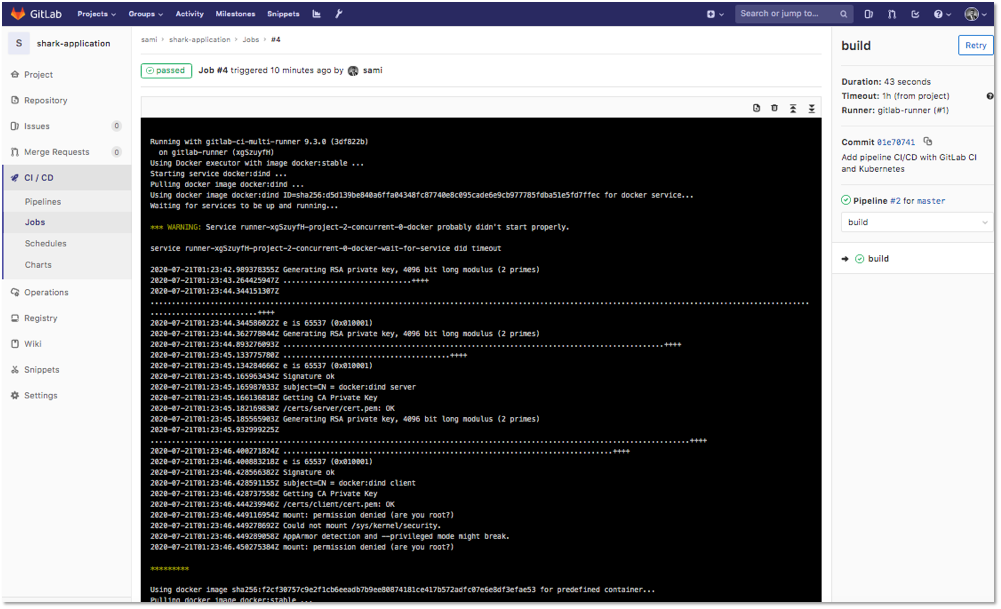This screenshot has height=609, width=1001.
Task: Copy the commit SHA with clipboard icon
Action: click(928, 141)
